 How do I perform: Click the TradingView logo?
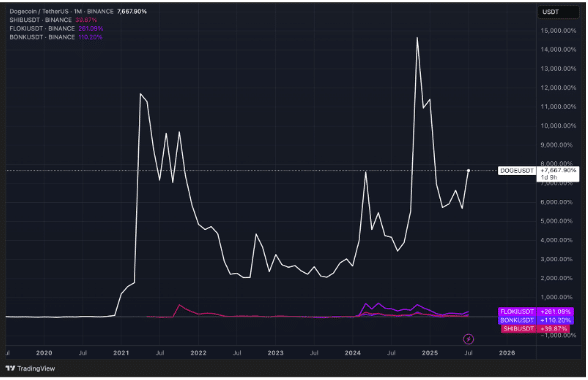pos(31,368)
